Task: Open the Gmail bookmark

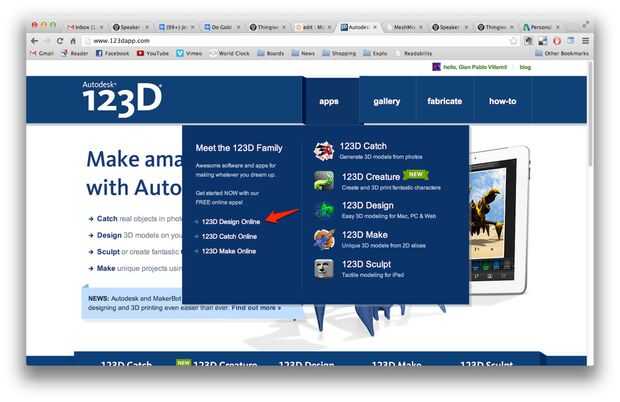Action: click(x=42, y=53)
